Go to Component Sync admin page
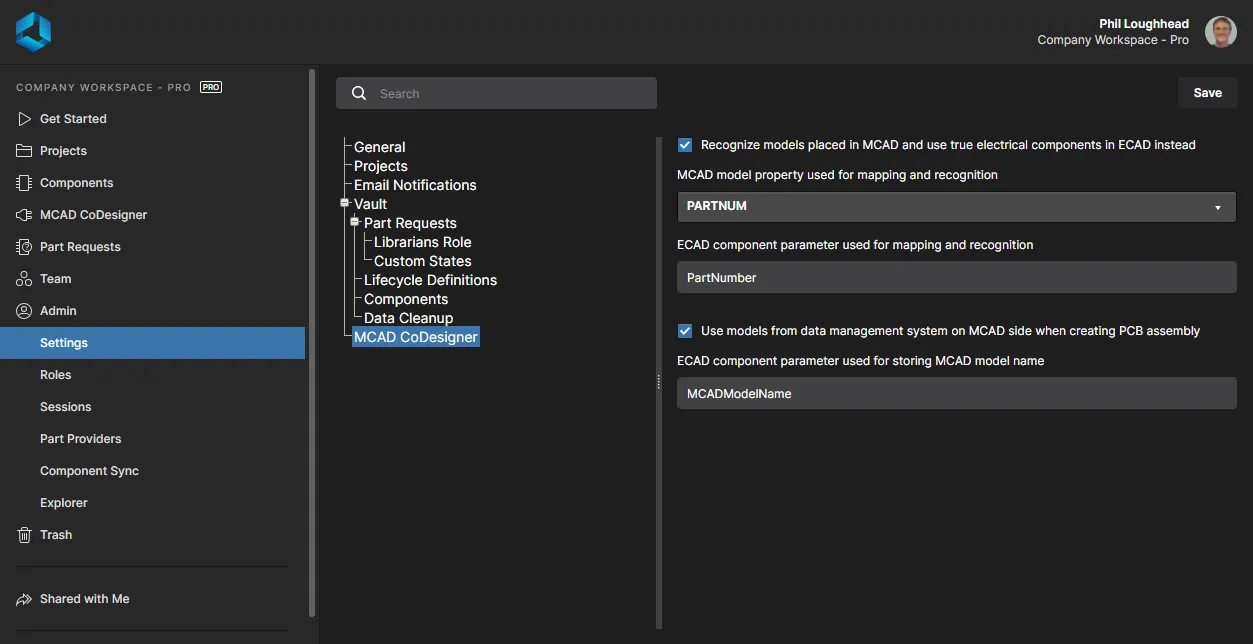 click(x=89, y=471)
